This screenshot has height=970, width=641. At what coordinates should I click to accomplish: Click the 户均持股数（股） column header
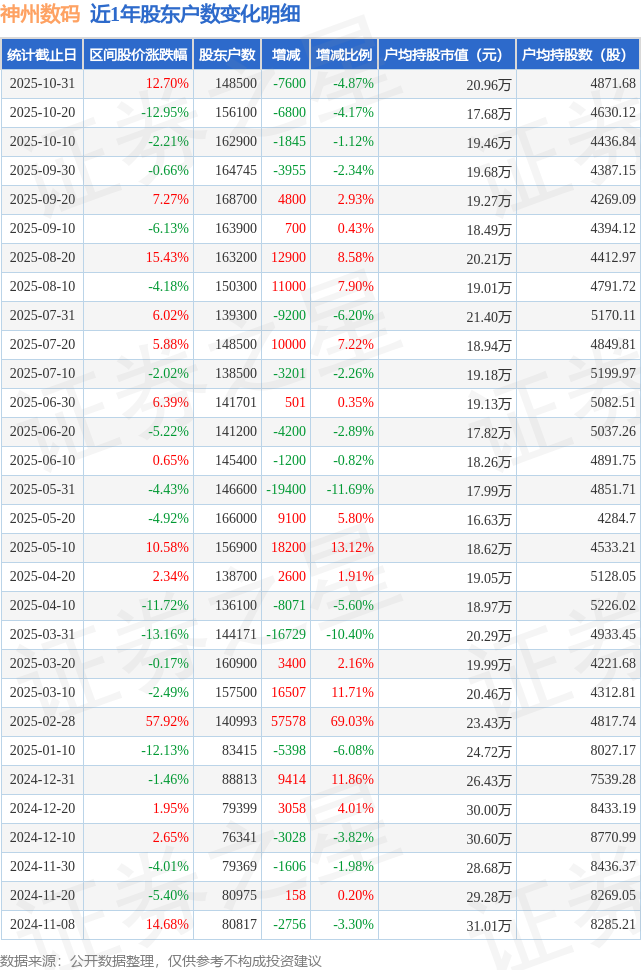tap(579, 55)
